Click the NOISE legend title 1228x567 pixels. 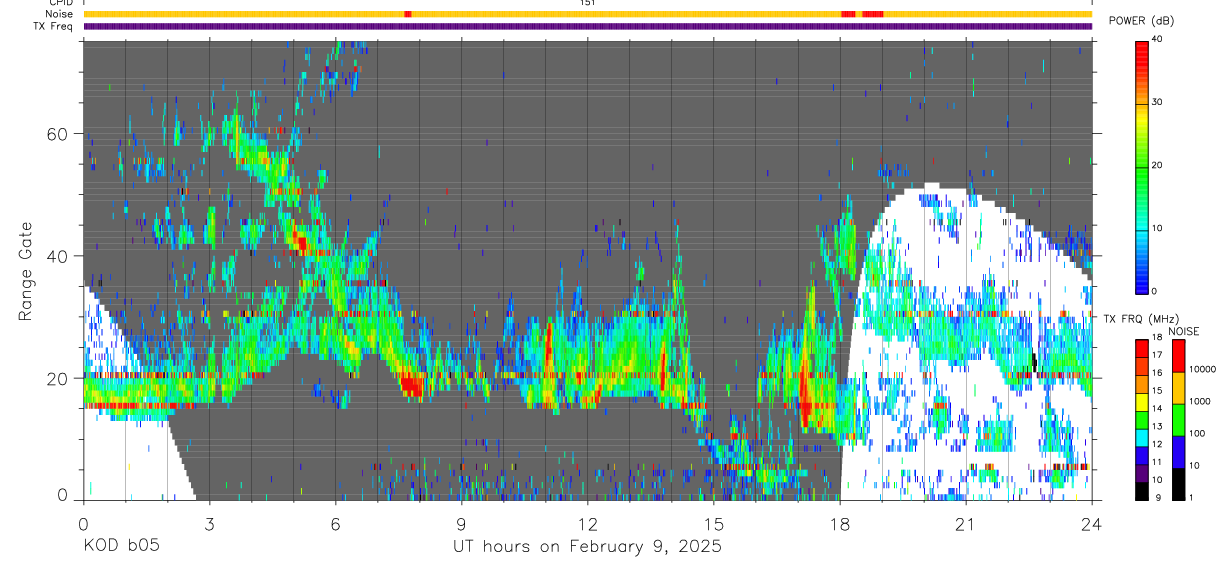pos(1184,331)
